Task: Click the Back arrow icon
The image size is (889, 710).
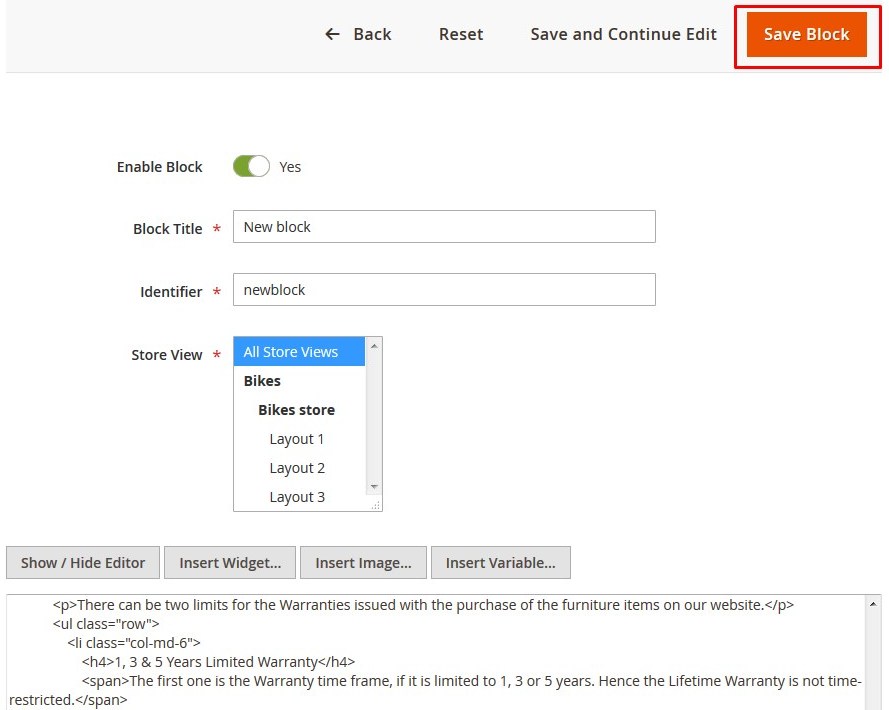Action: pyautogui.click(x=332, y=35)
